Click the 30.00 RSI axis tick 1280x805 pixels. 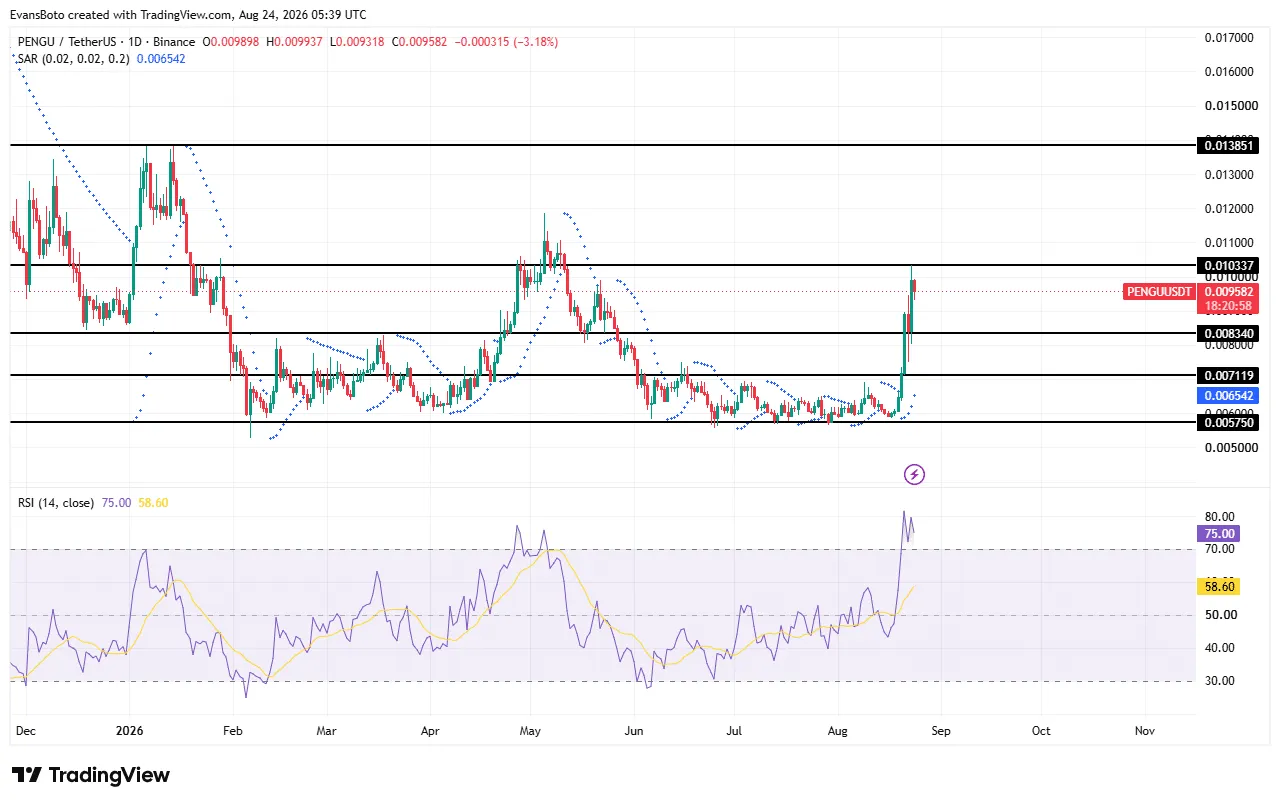[1220, 681]
